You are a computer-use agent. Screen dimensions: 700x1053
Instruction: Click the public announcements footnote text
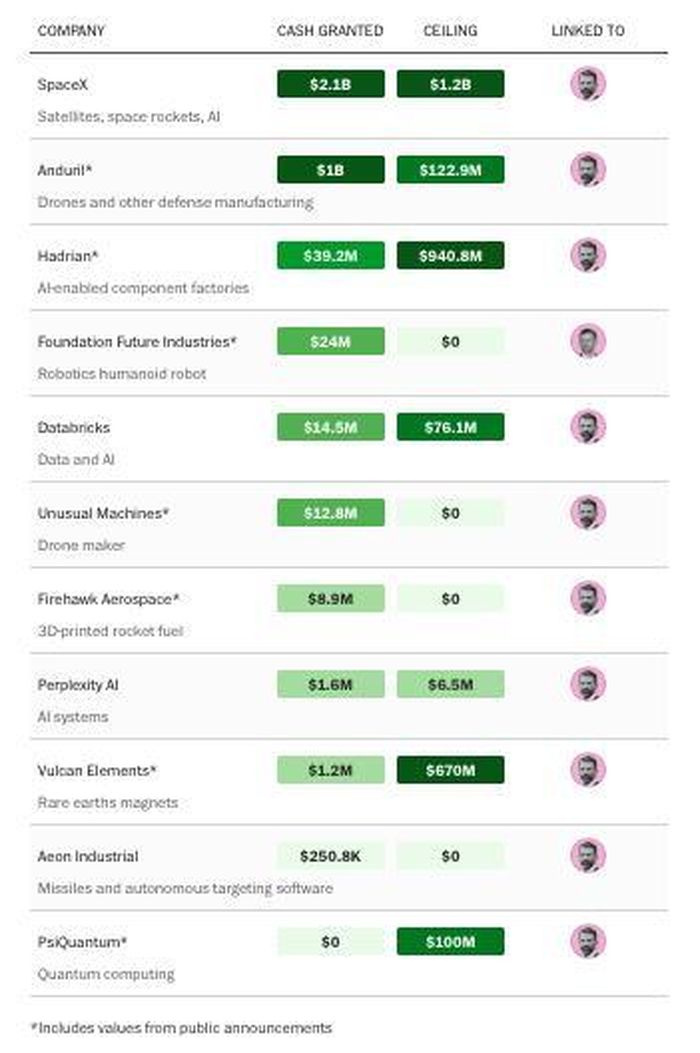point(181,1028)
